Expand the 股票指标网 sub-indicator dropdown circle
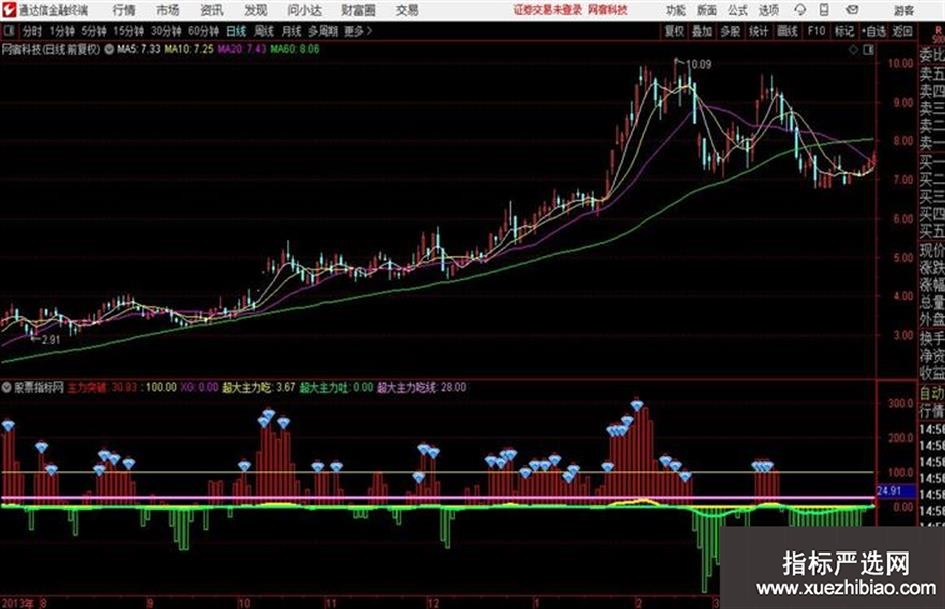 tap(7, 388)
